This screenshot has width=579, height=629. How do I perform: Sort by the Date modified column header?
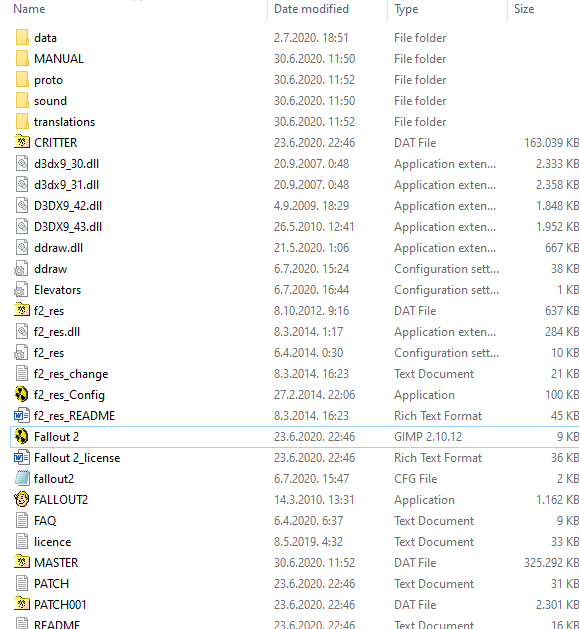(x=311, y=9)
